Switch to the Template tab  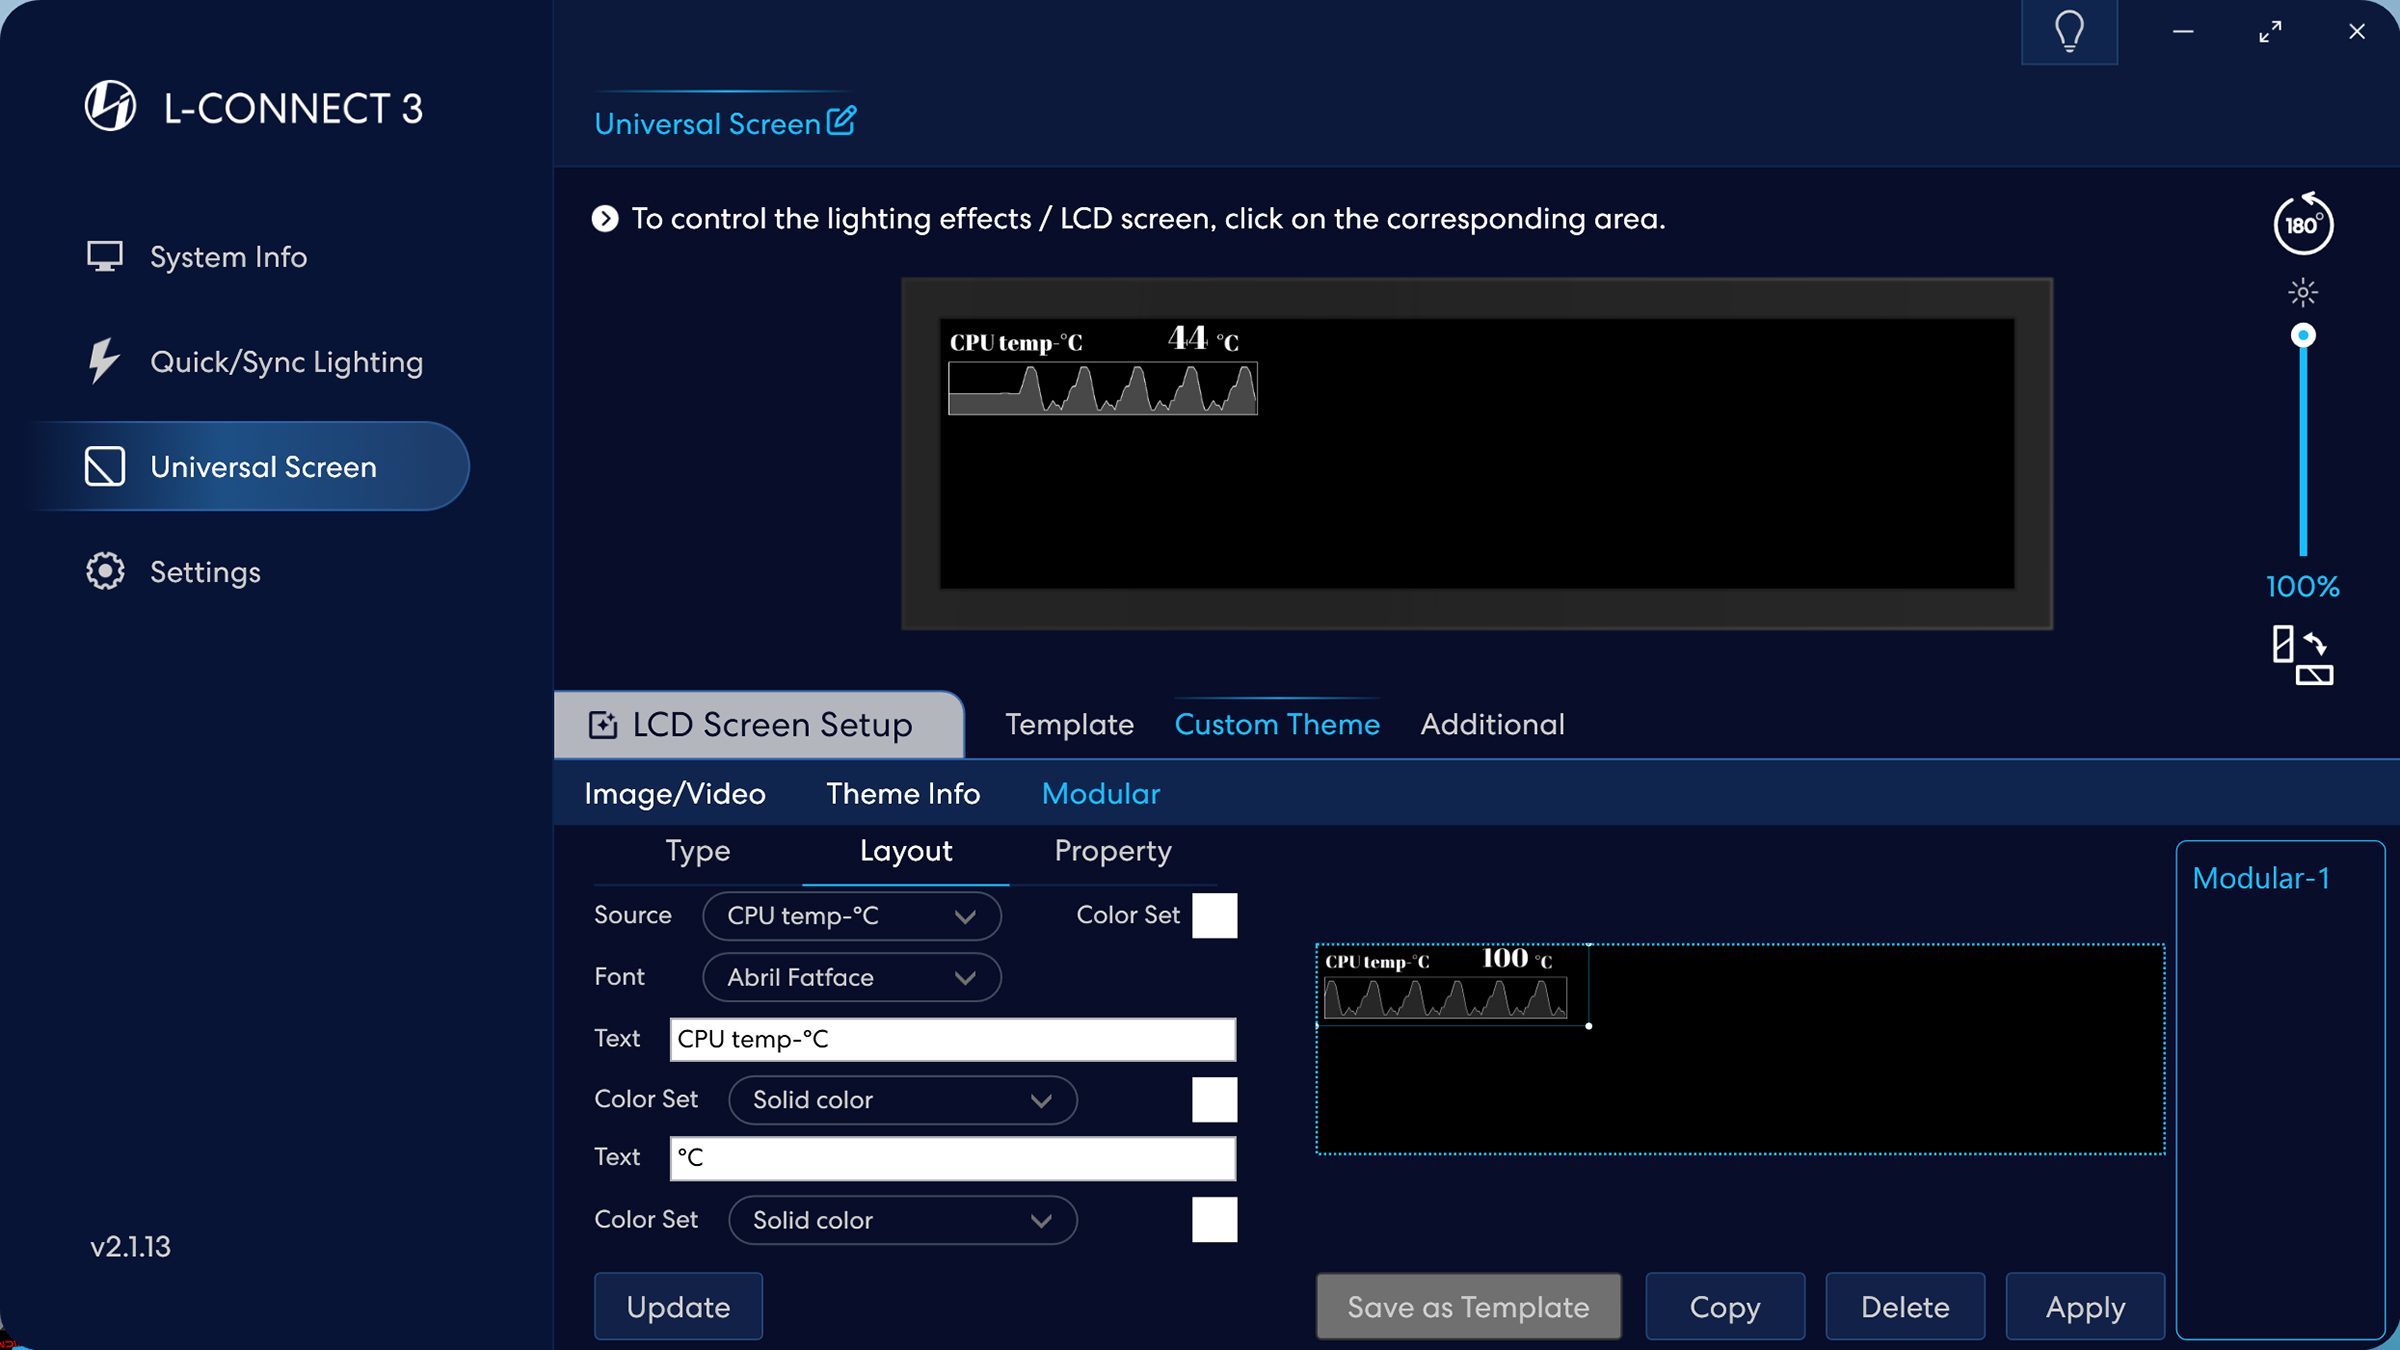(1069, 724)
